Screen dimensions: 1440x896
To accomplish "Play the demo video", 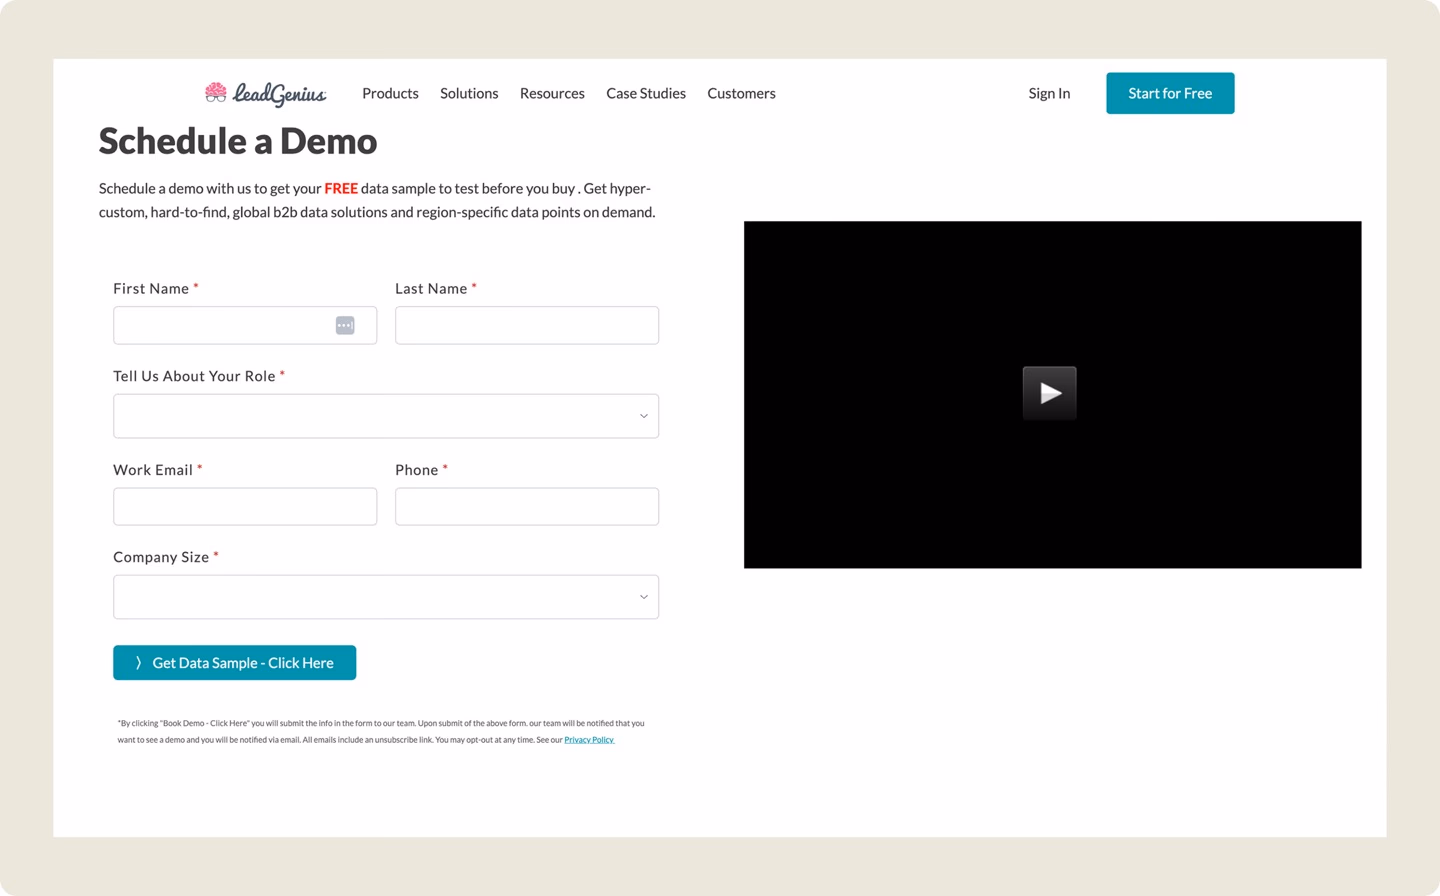I will click(x=1049, y=392).
